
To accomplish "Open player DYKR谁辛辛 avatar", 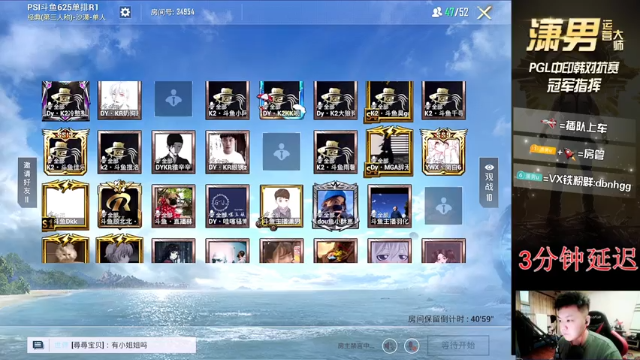I will [173, 152].
